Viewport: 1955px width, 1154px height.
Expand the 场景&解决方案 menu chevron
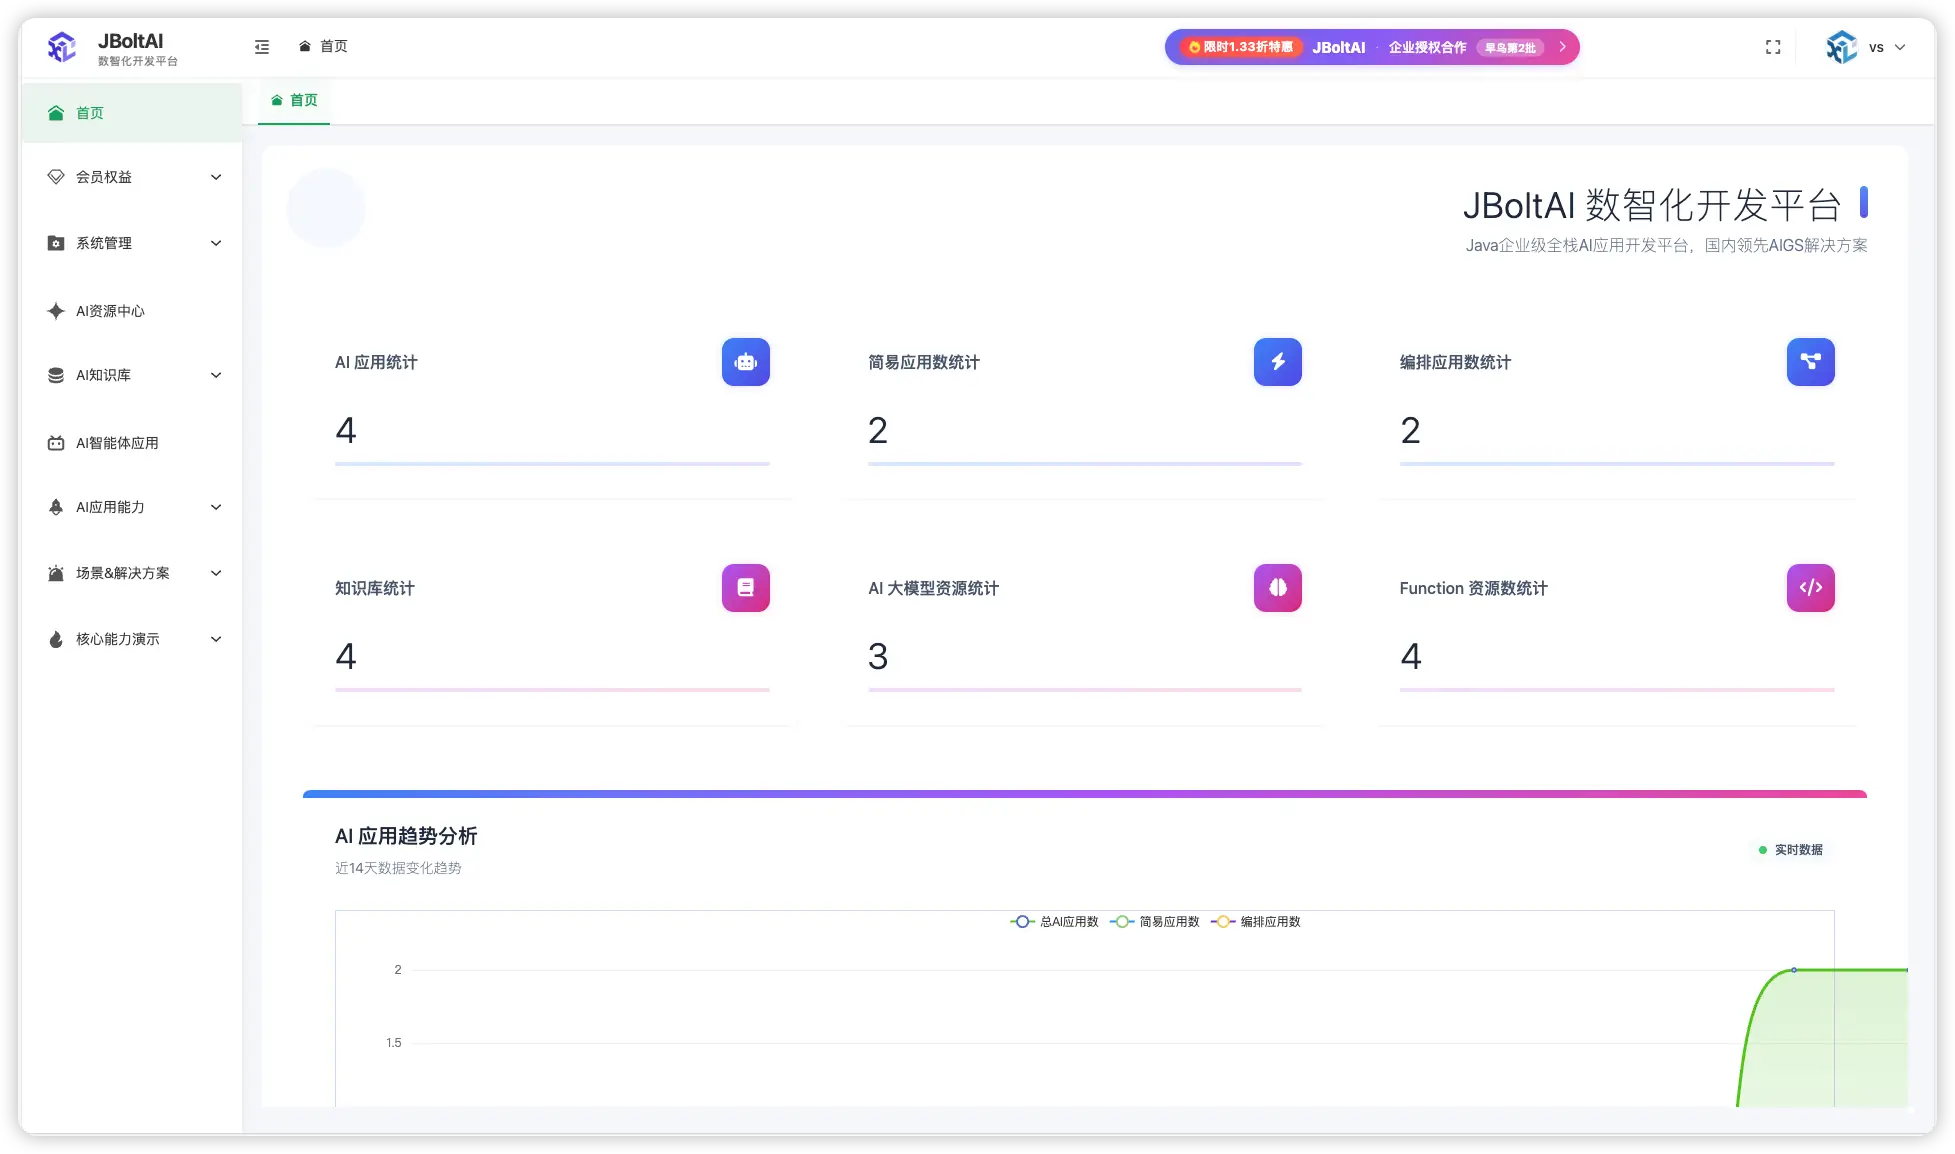(216, 573)
